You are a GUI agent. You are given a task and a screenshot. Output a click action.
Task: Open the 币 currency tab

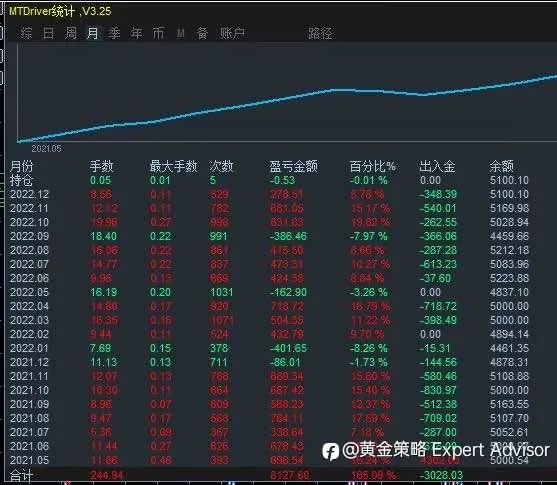(158, 34)
